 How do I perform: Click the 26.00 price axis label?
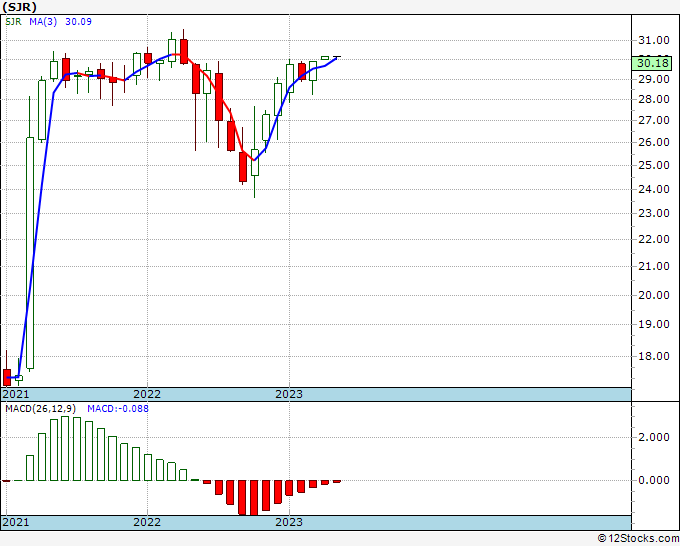[x=654, y=142]
